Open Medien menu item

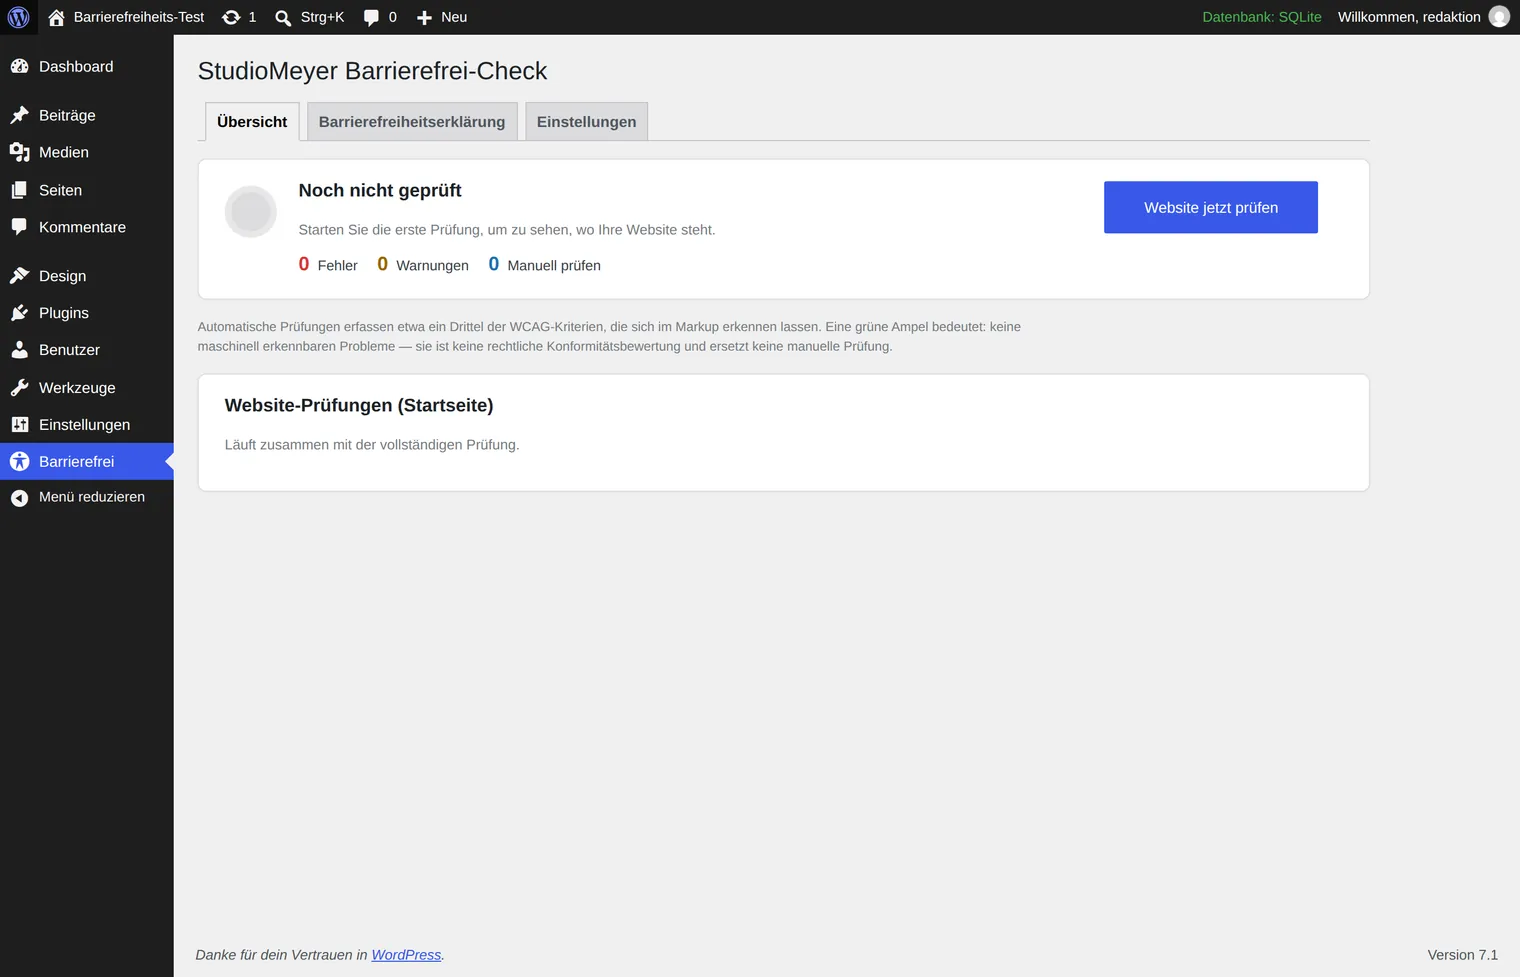[87, 152]
